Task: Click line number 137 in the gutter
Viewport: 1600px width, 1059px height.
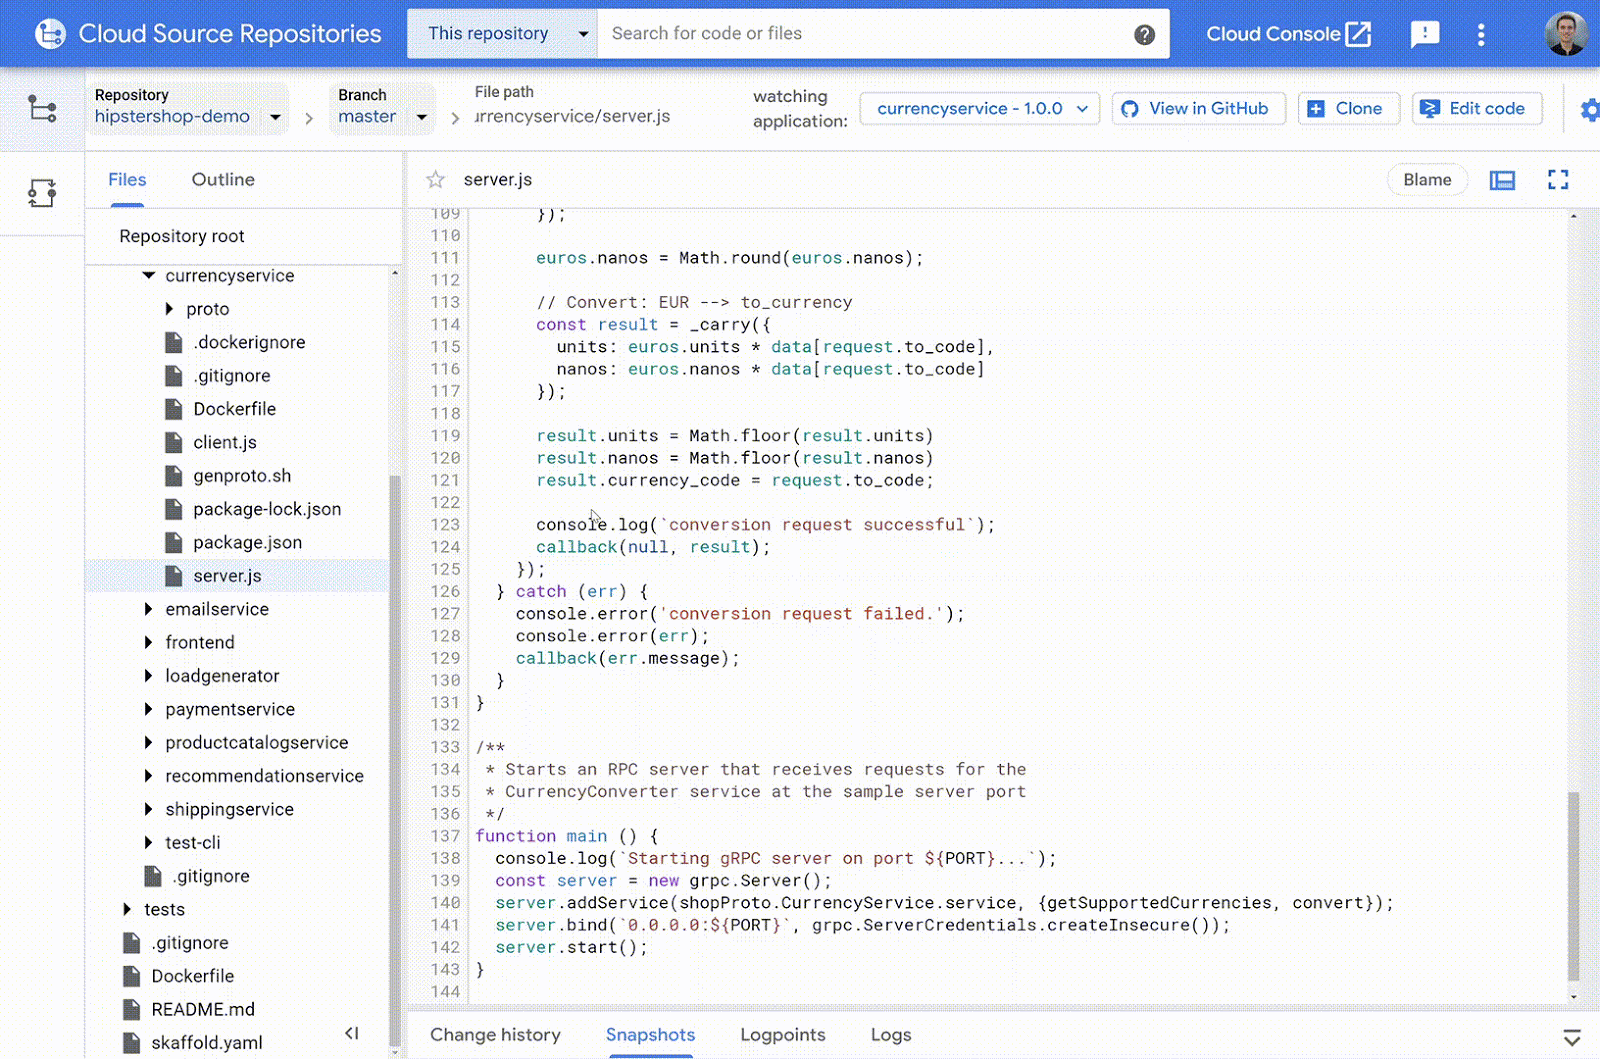Action: pos(445,836)
